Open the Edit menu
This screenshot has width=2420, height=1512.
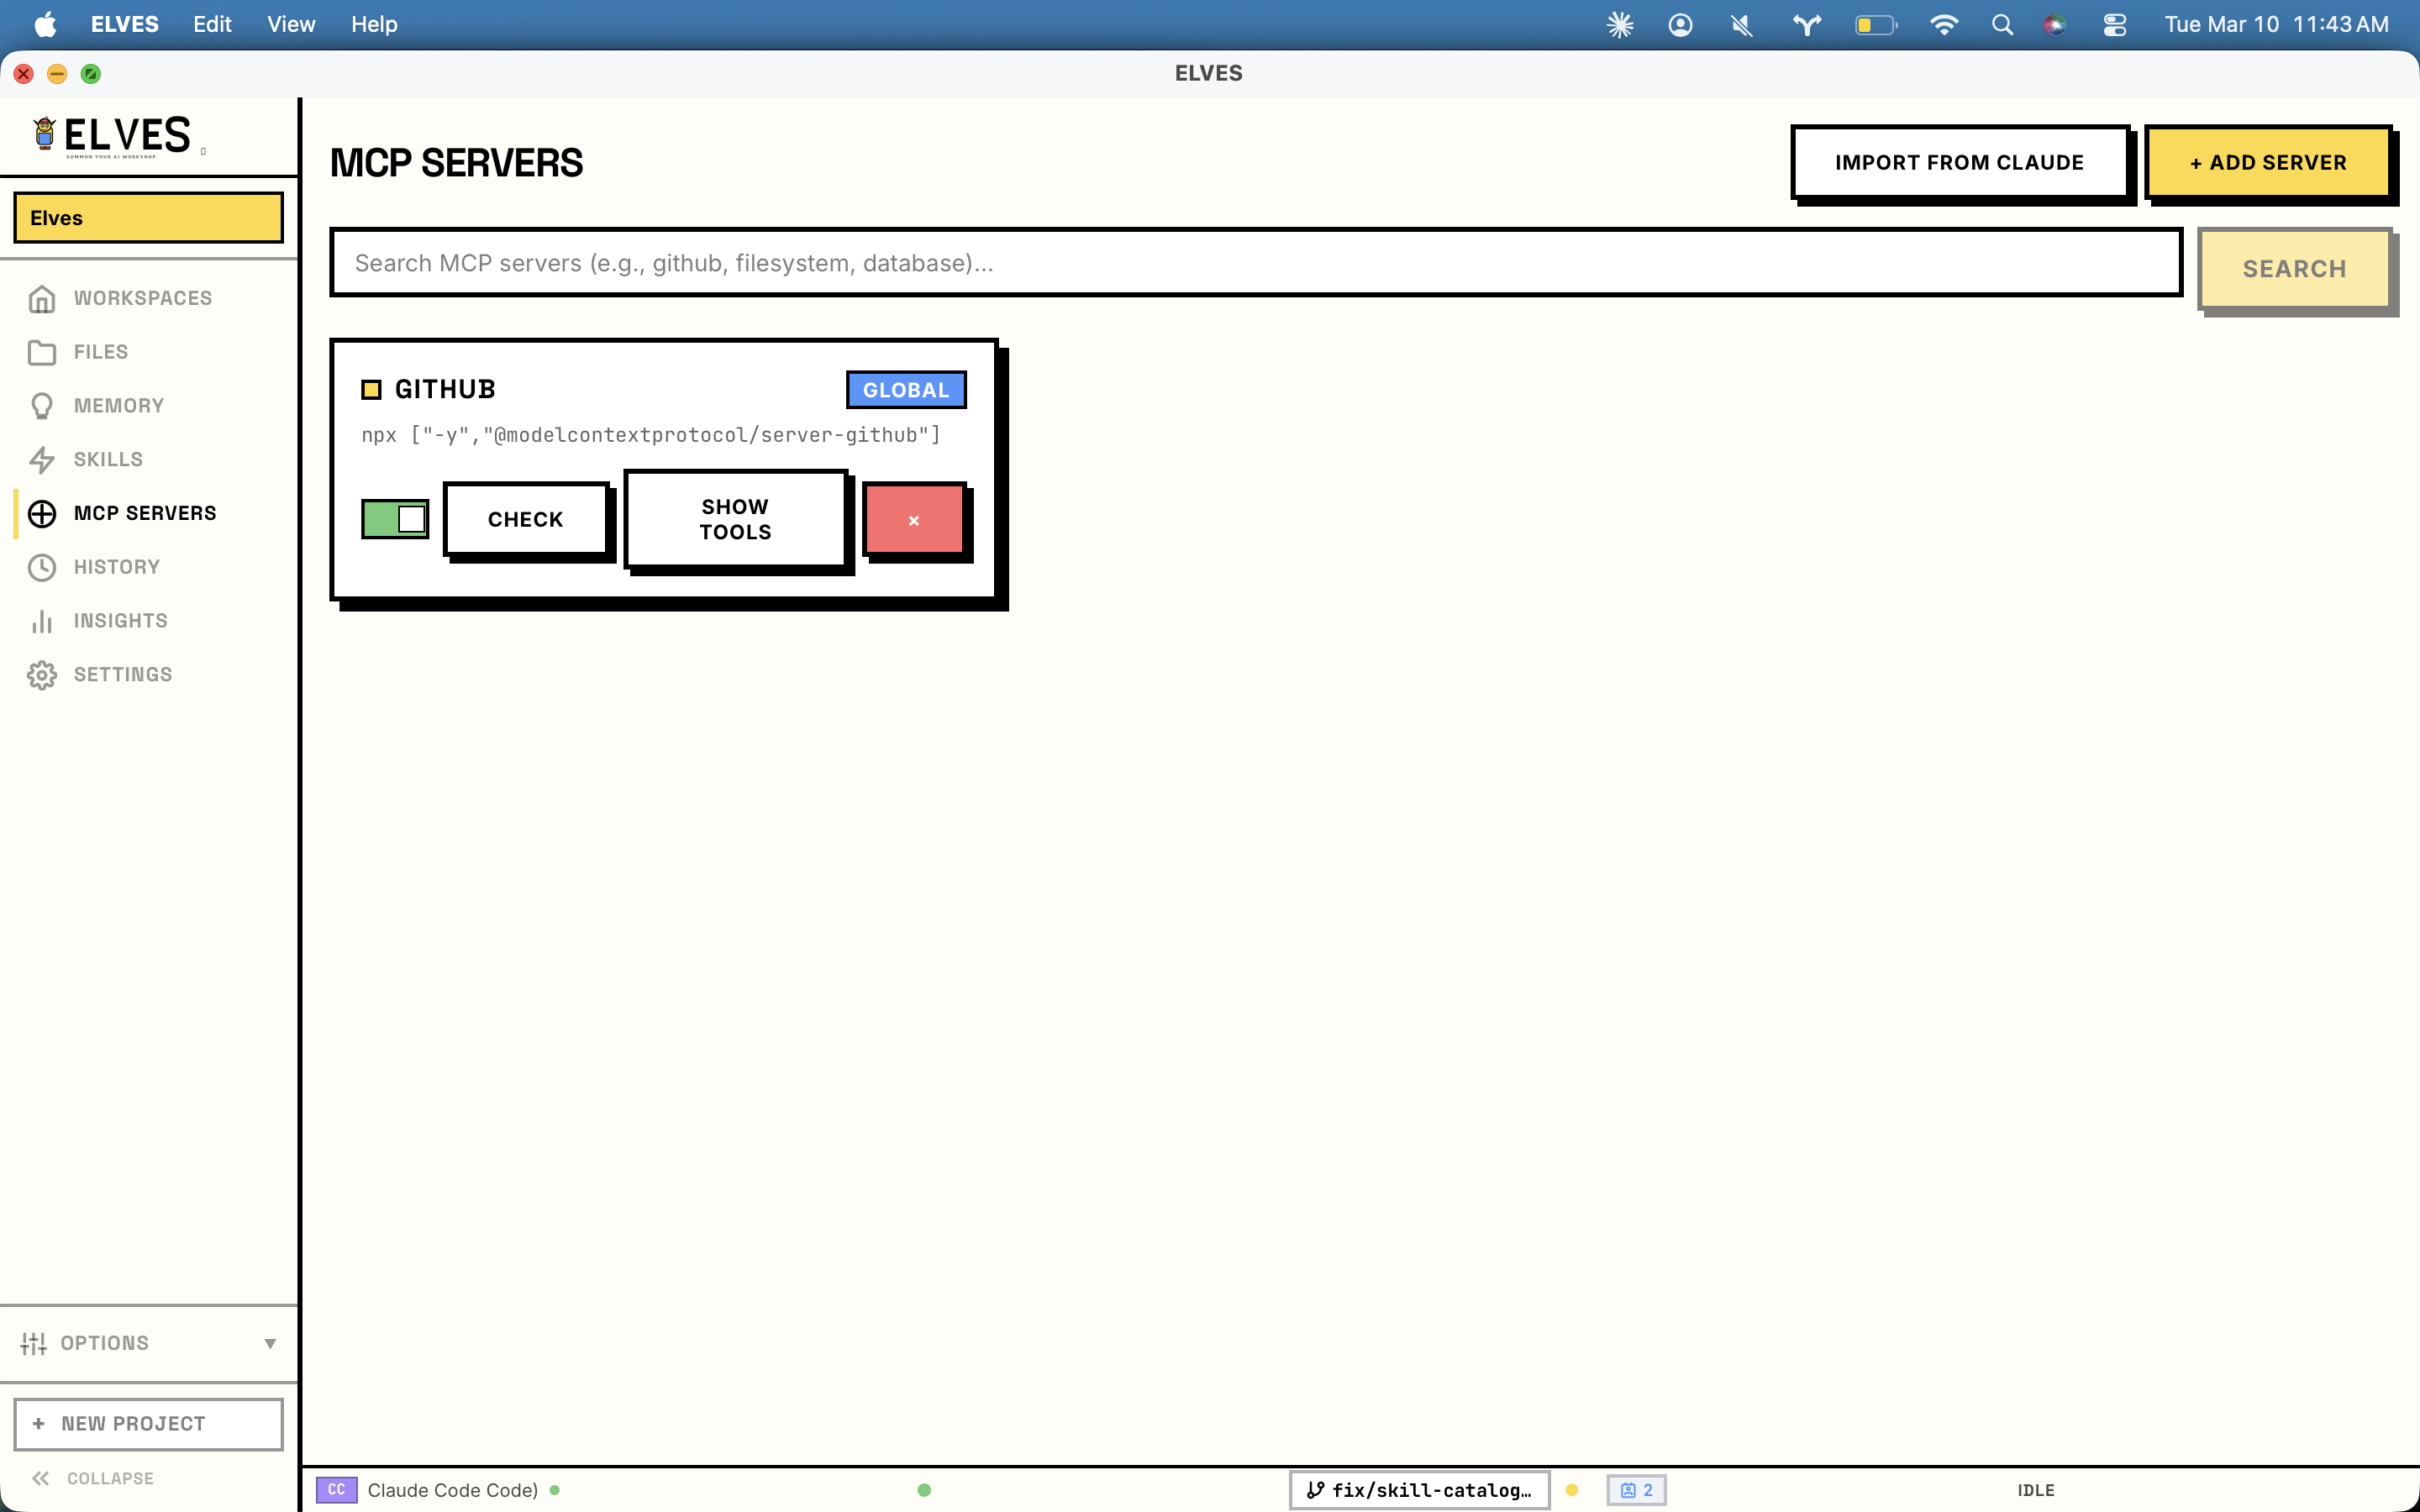[x=212, y=24]
